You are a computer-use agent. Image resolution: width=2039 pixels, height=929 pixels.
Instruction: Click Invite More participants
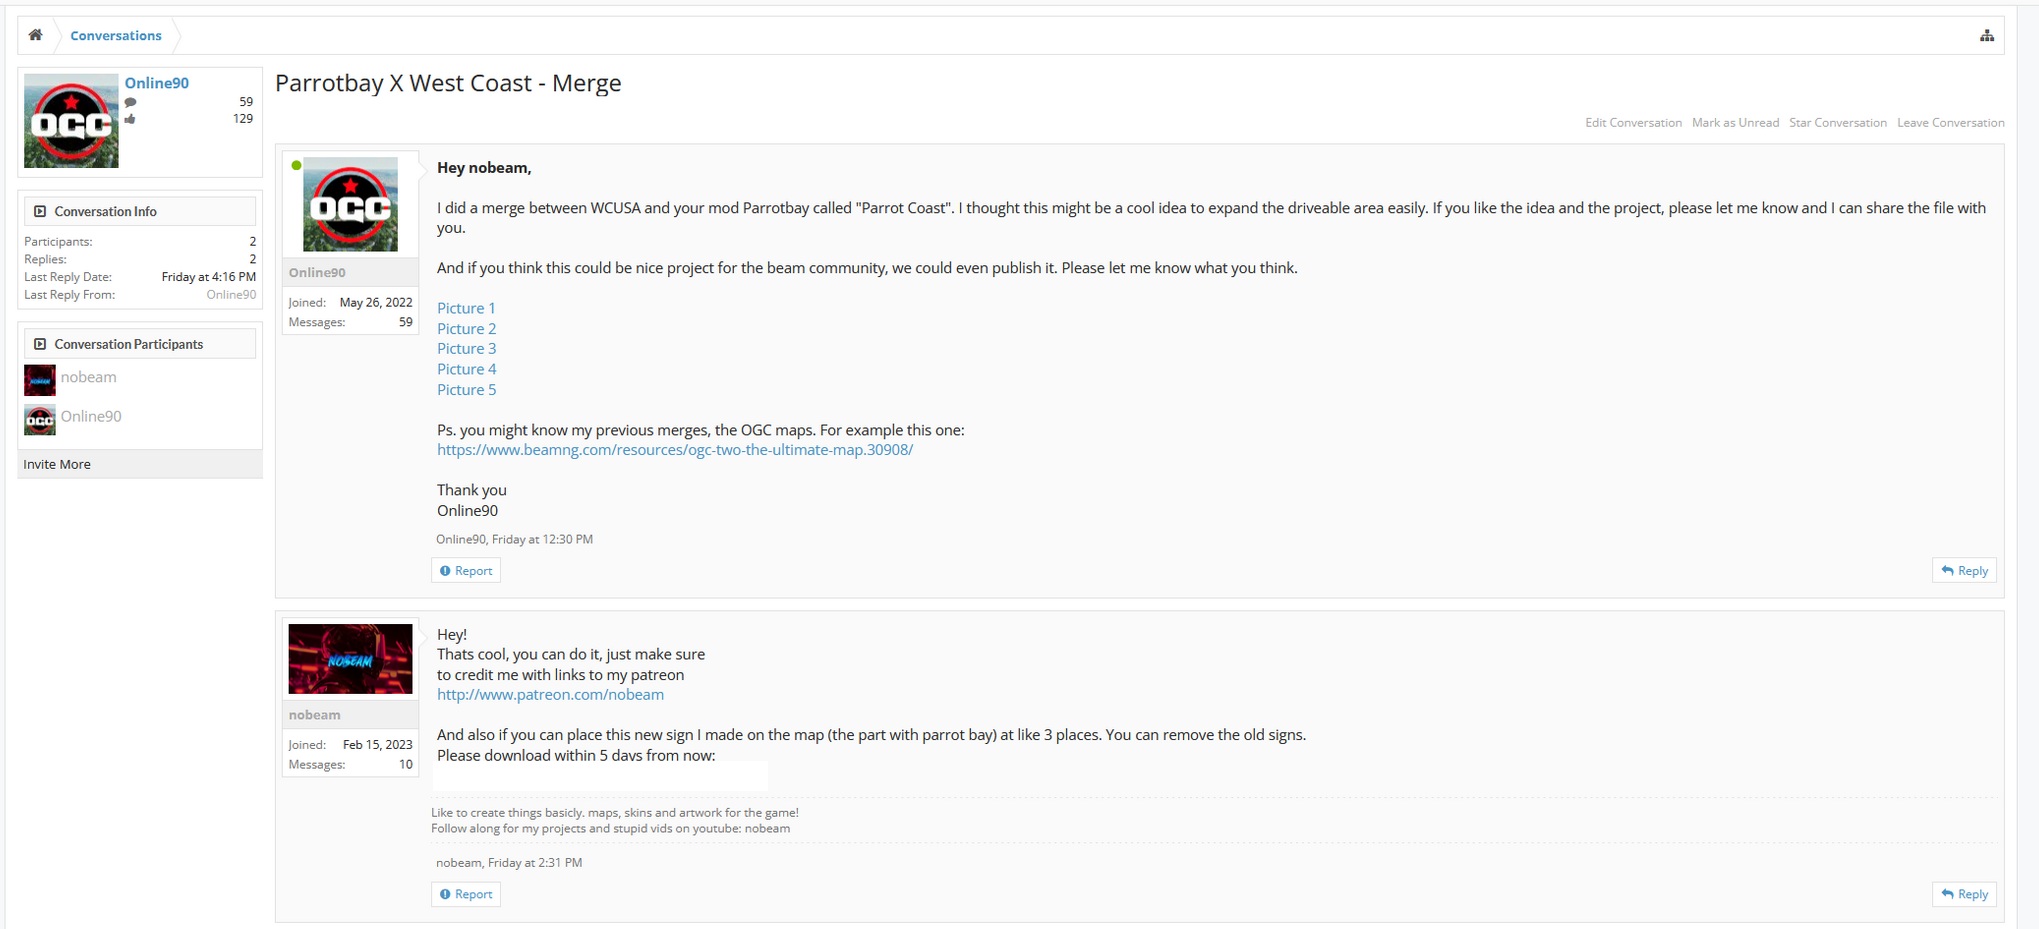(x=57, y=464)
